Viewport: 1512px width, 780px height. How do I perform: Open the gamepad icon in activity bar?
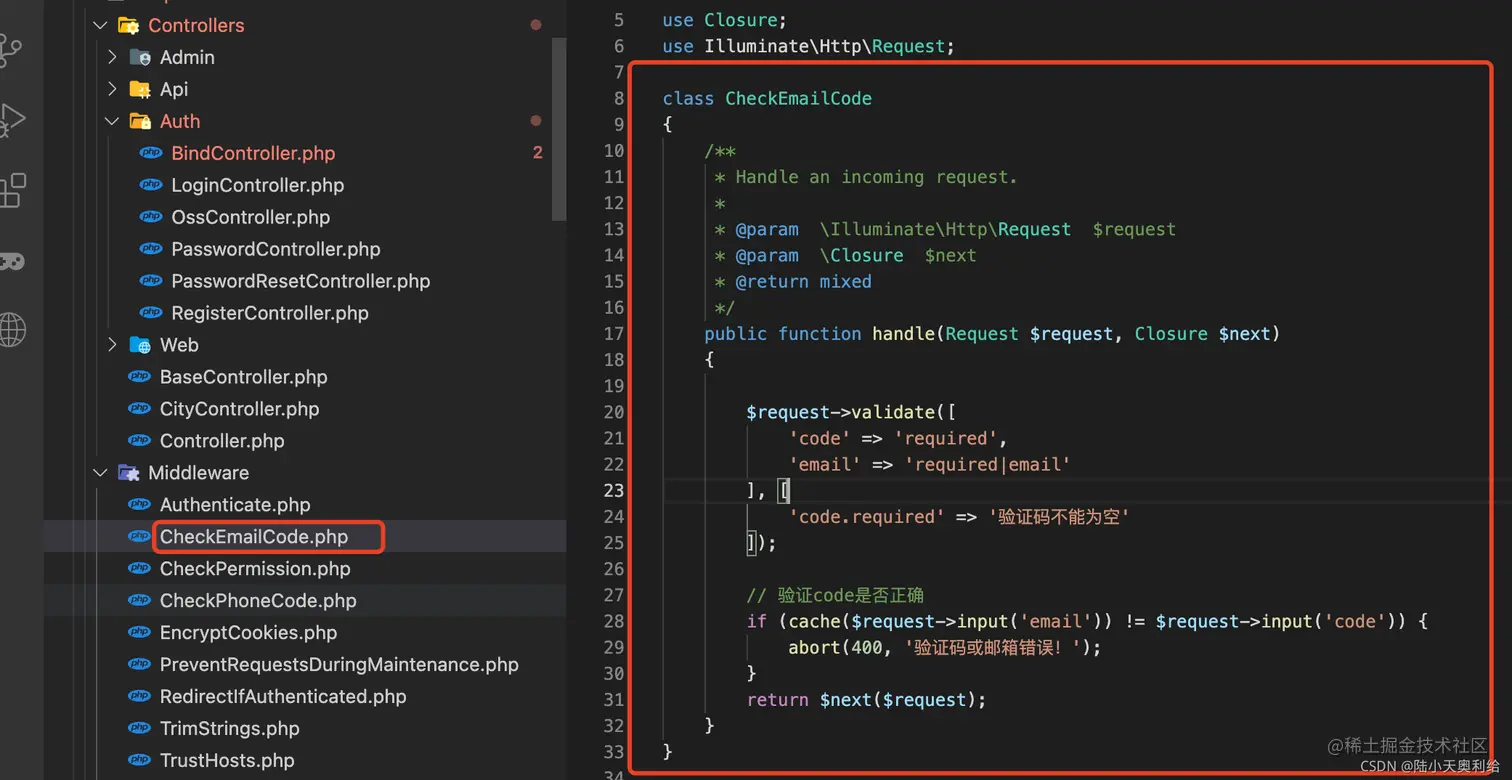(x=11, y=261)
